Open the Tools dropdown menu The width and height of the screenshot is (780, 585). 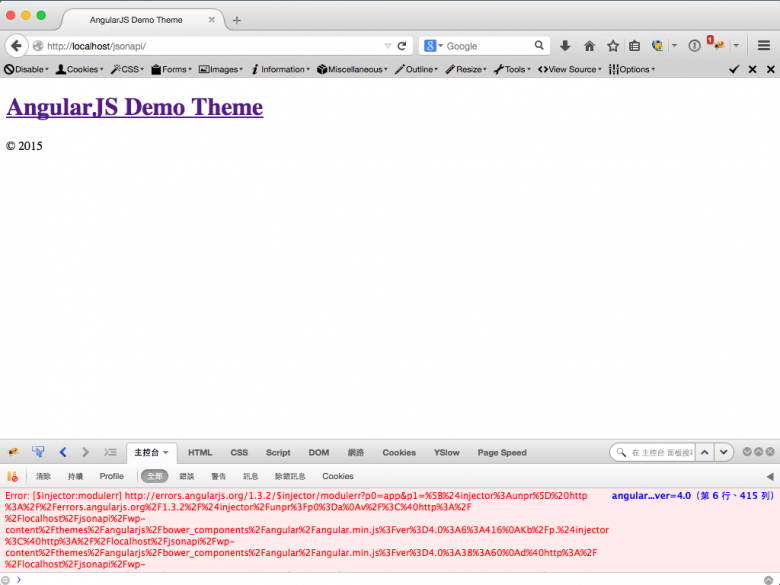[x=512, y=70]
